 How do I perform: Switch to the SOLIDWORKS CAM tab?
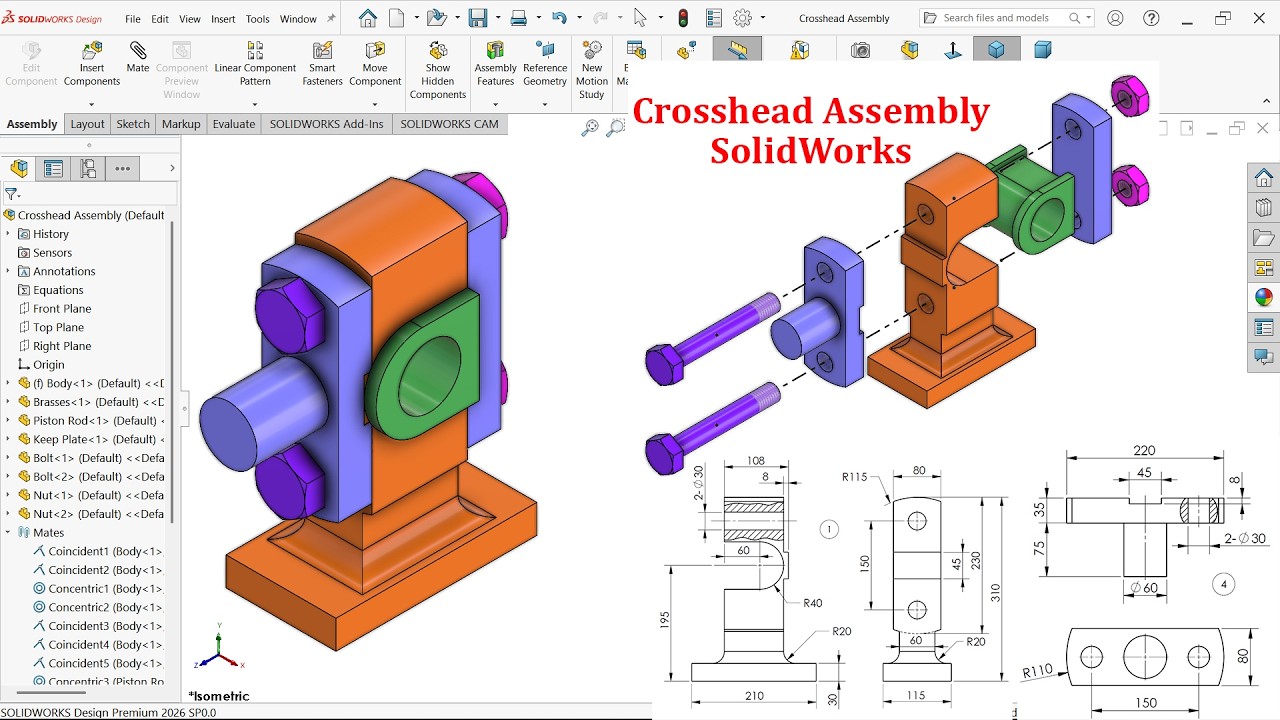click(x=449, y=124)
